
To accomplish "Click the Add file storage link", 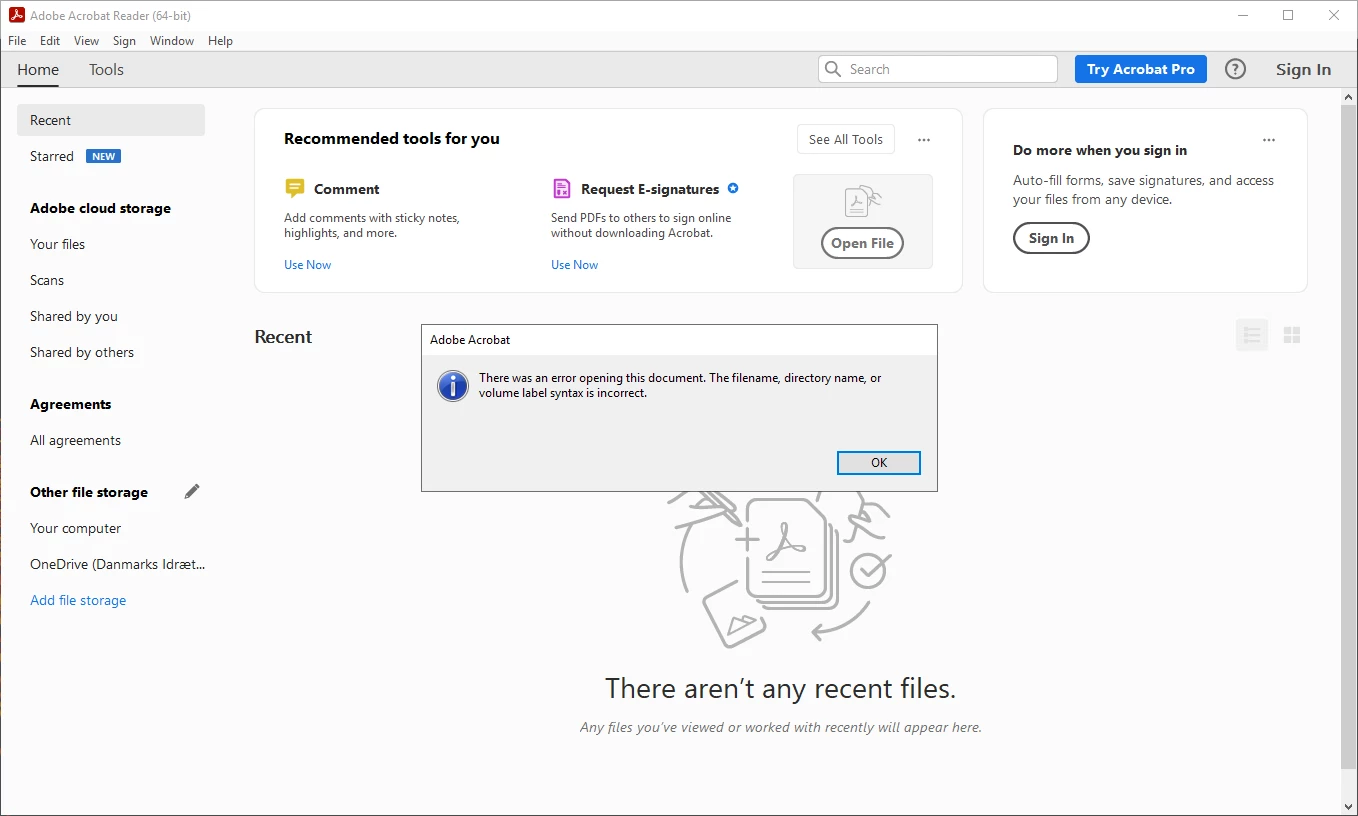I will coord(78,600).
